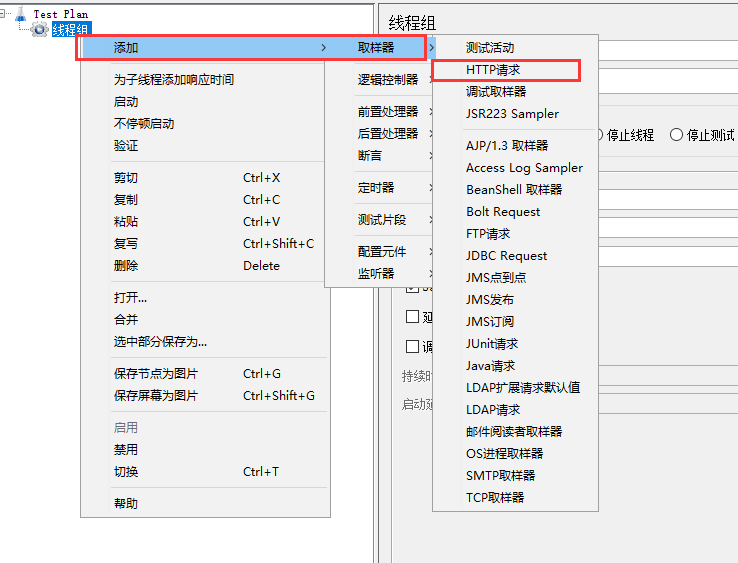Click 删除 in the context menu
Viewport: 738px width, 563px height.
(x=204, y=265)
